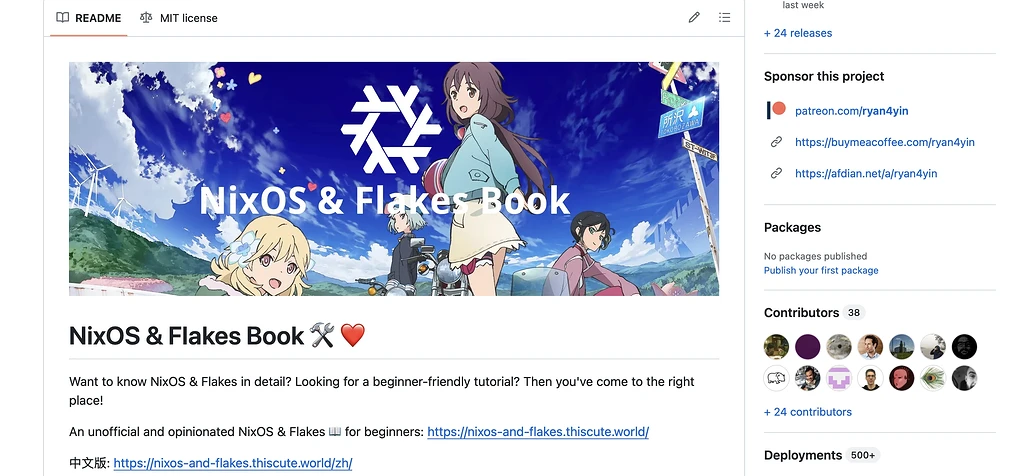
Task: Expand the + 24 contributors list
Action: (x=808, y=412)
